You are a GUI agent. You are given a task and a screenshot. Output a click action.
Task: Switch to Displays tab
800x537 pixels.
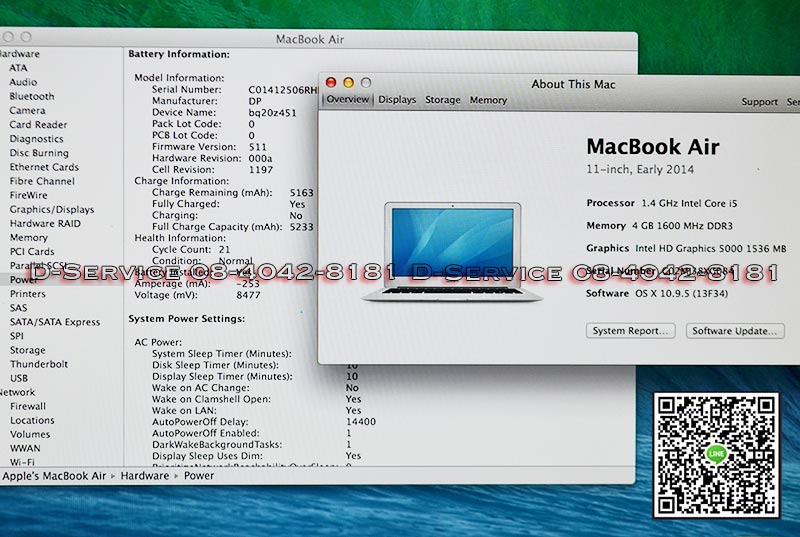point(397,100)
